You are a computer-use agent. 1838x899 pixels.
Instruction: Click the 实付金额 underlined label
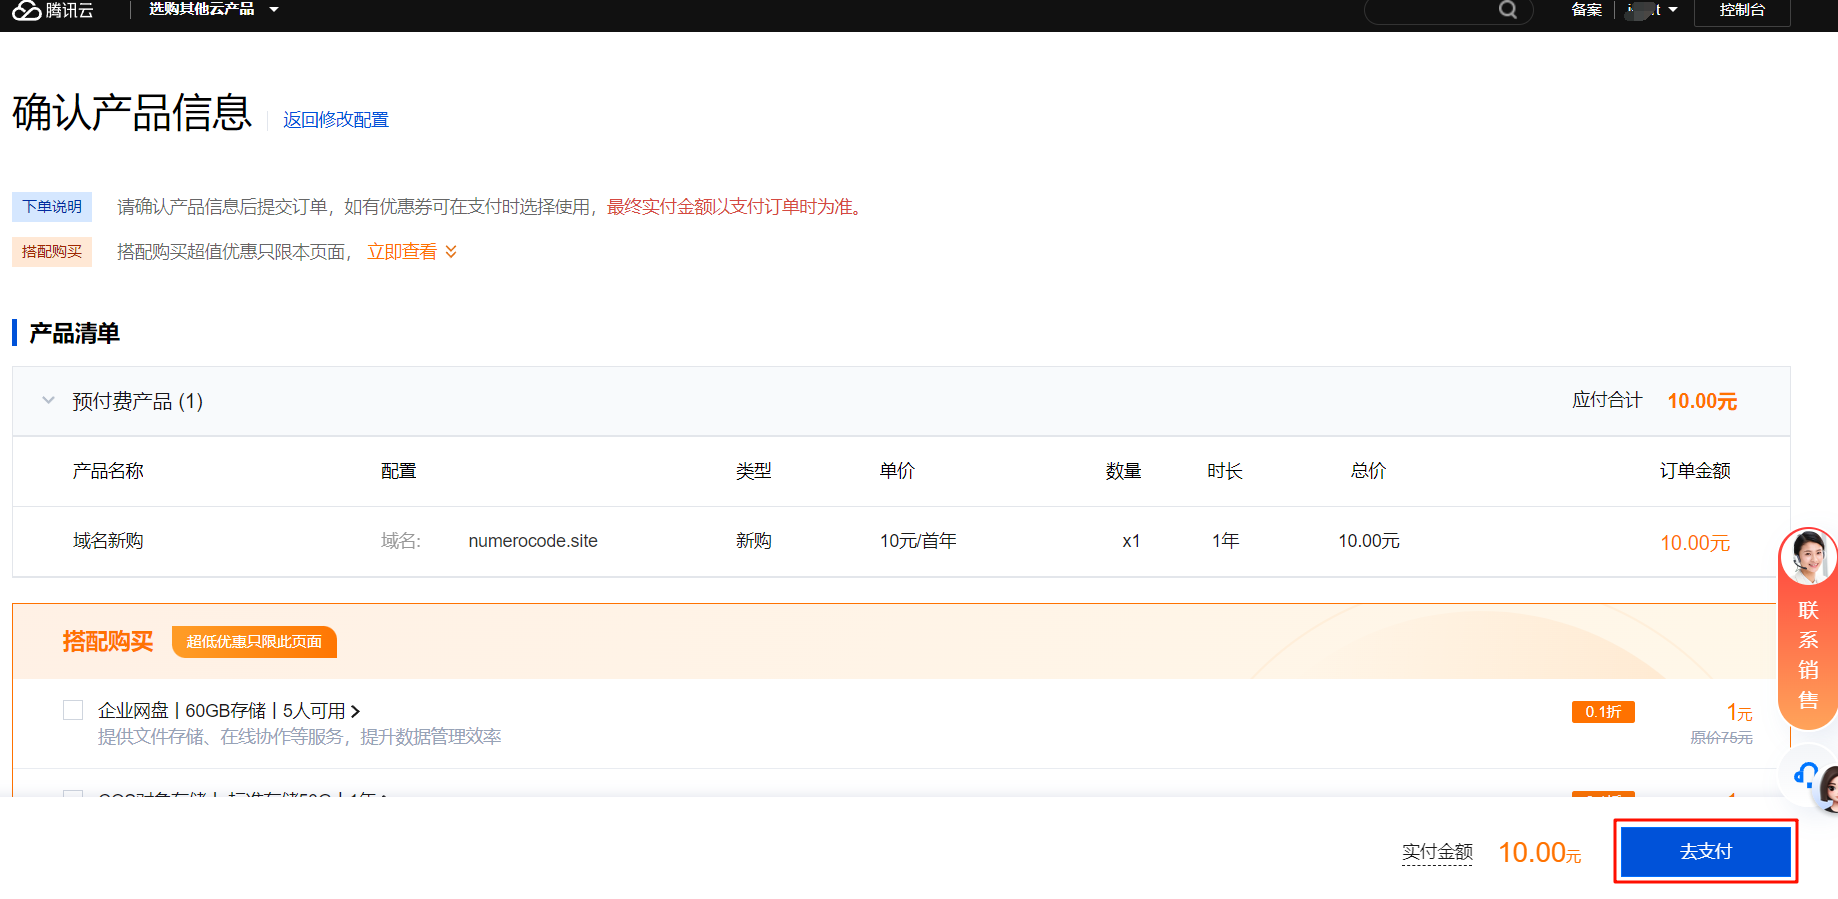(1437, 852)
